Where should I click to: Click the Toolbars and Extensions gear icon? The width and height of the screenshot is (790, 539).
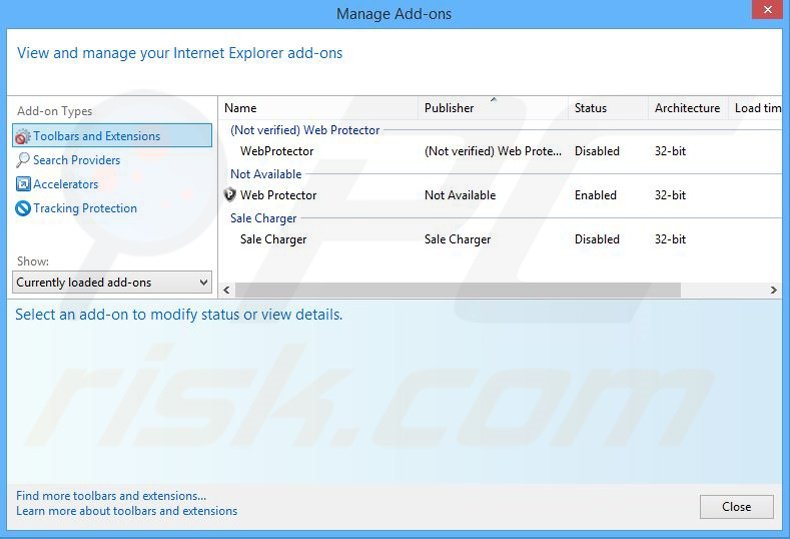pyautogui.click(x=23, y=137)
